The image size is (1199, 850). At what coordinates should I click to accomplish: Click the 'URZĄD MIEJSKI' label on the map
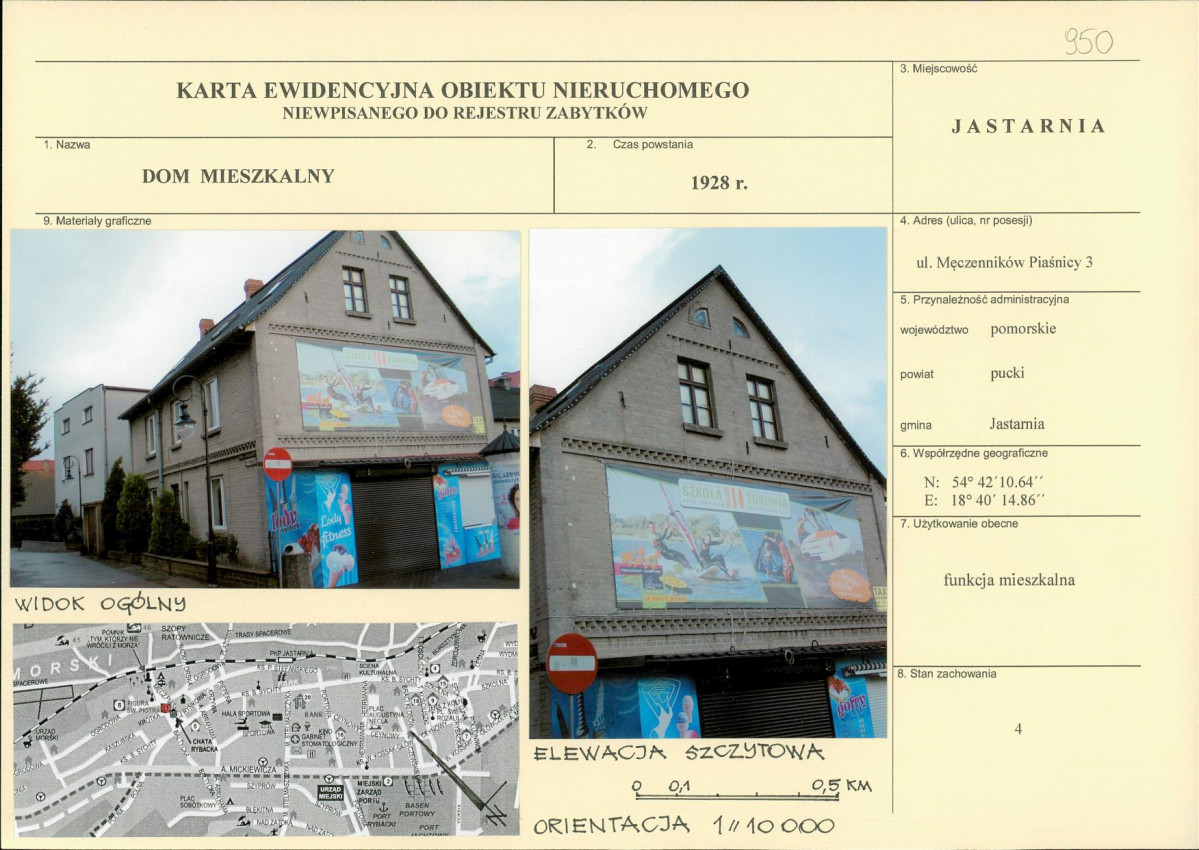click(x=330, y=793)
